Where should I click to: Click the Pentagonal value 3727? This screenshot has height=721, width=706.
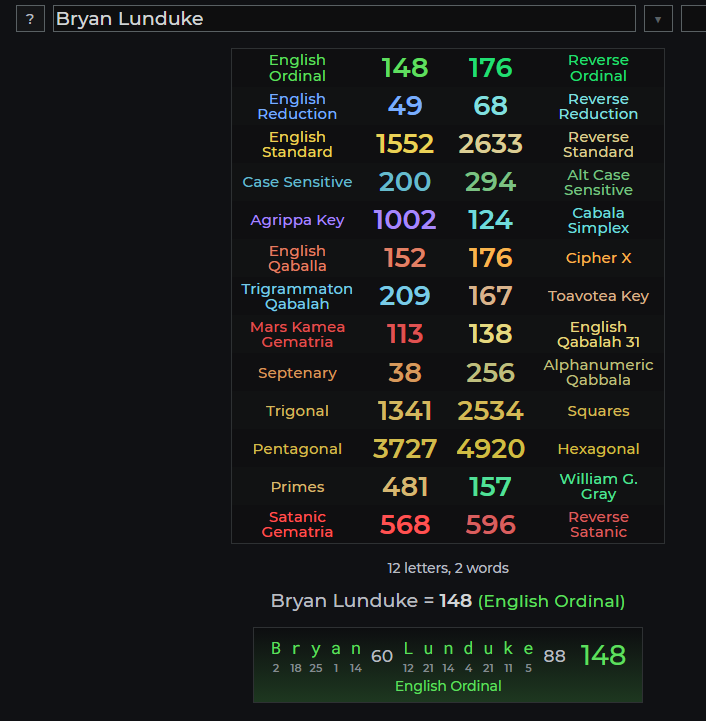[405, 448]
